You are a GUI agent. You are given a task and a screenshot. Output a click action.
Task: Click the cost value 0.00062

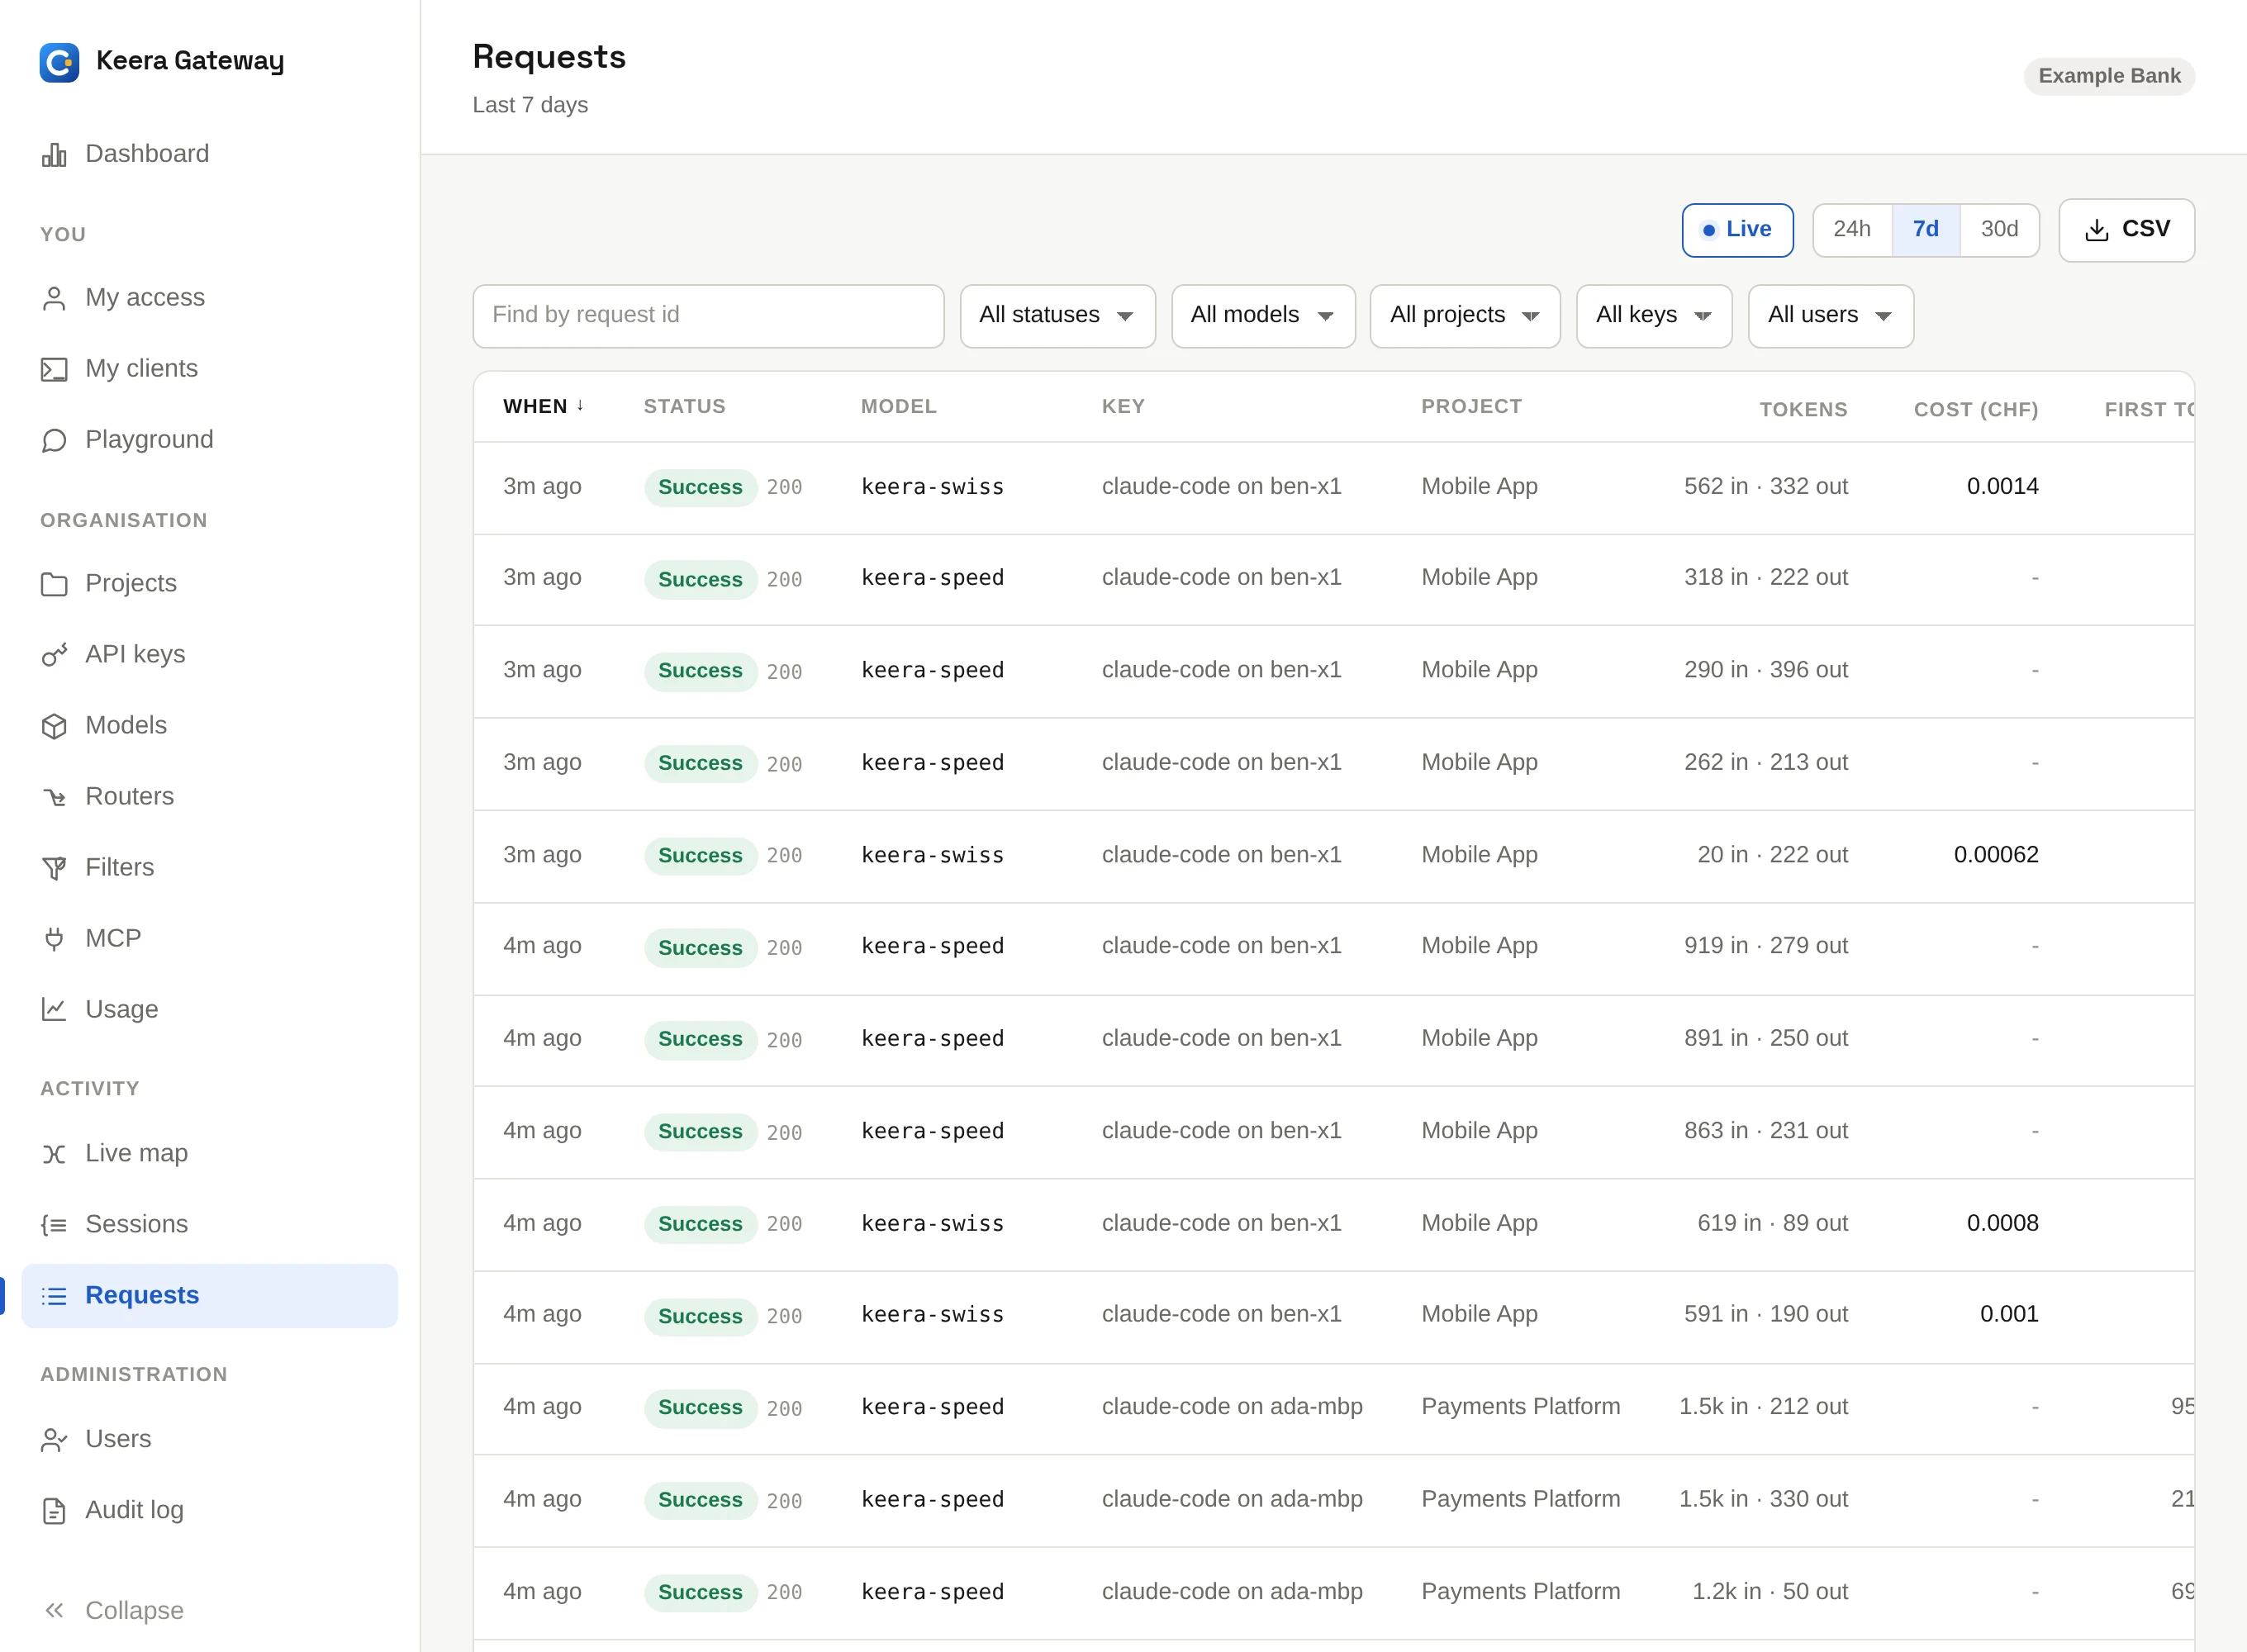coord(1996,855)
